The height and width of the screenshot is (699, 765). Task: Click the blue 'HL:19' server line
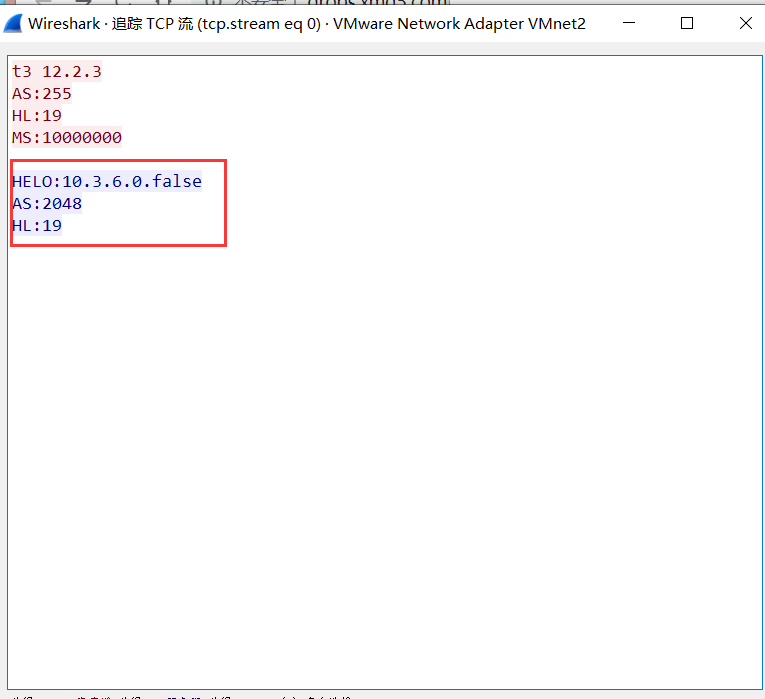pyautogui.click(x=37, y=226)
